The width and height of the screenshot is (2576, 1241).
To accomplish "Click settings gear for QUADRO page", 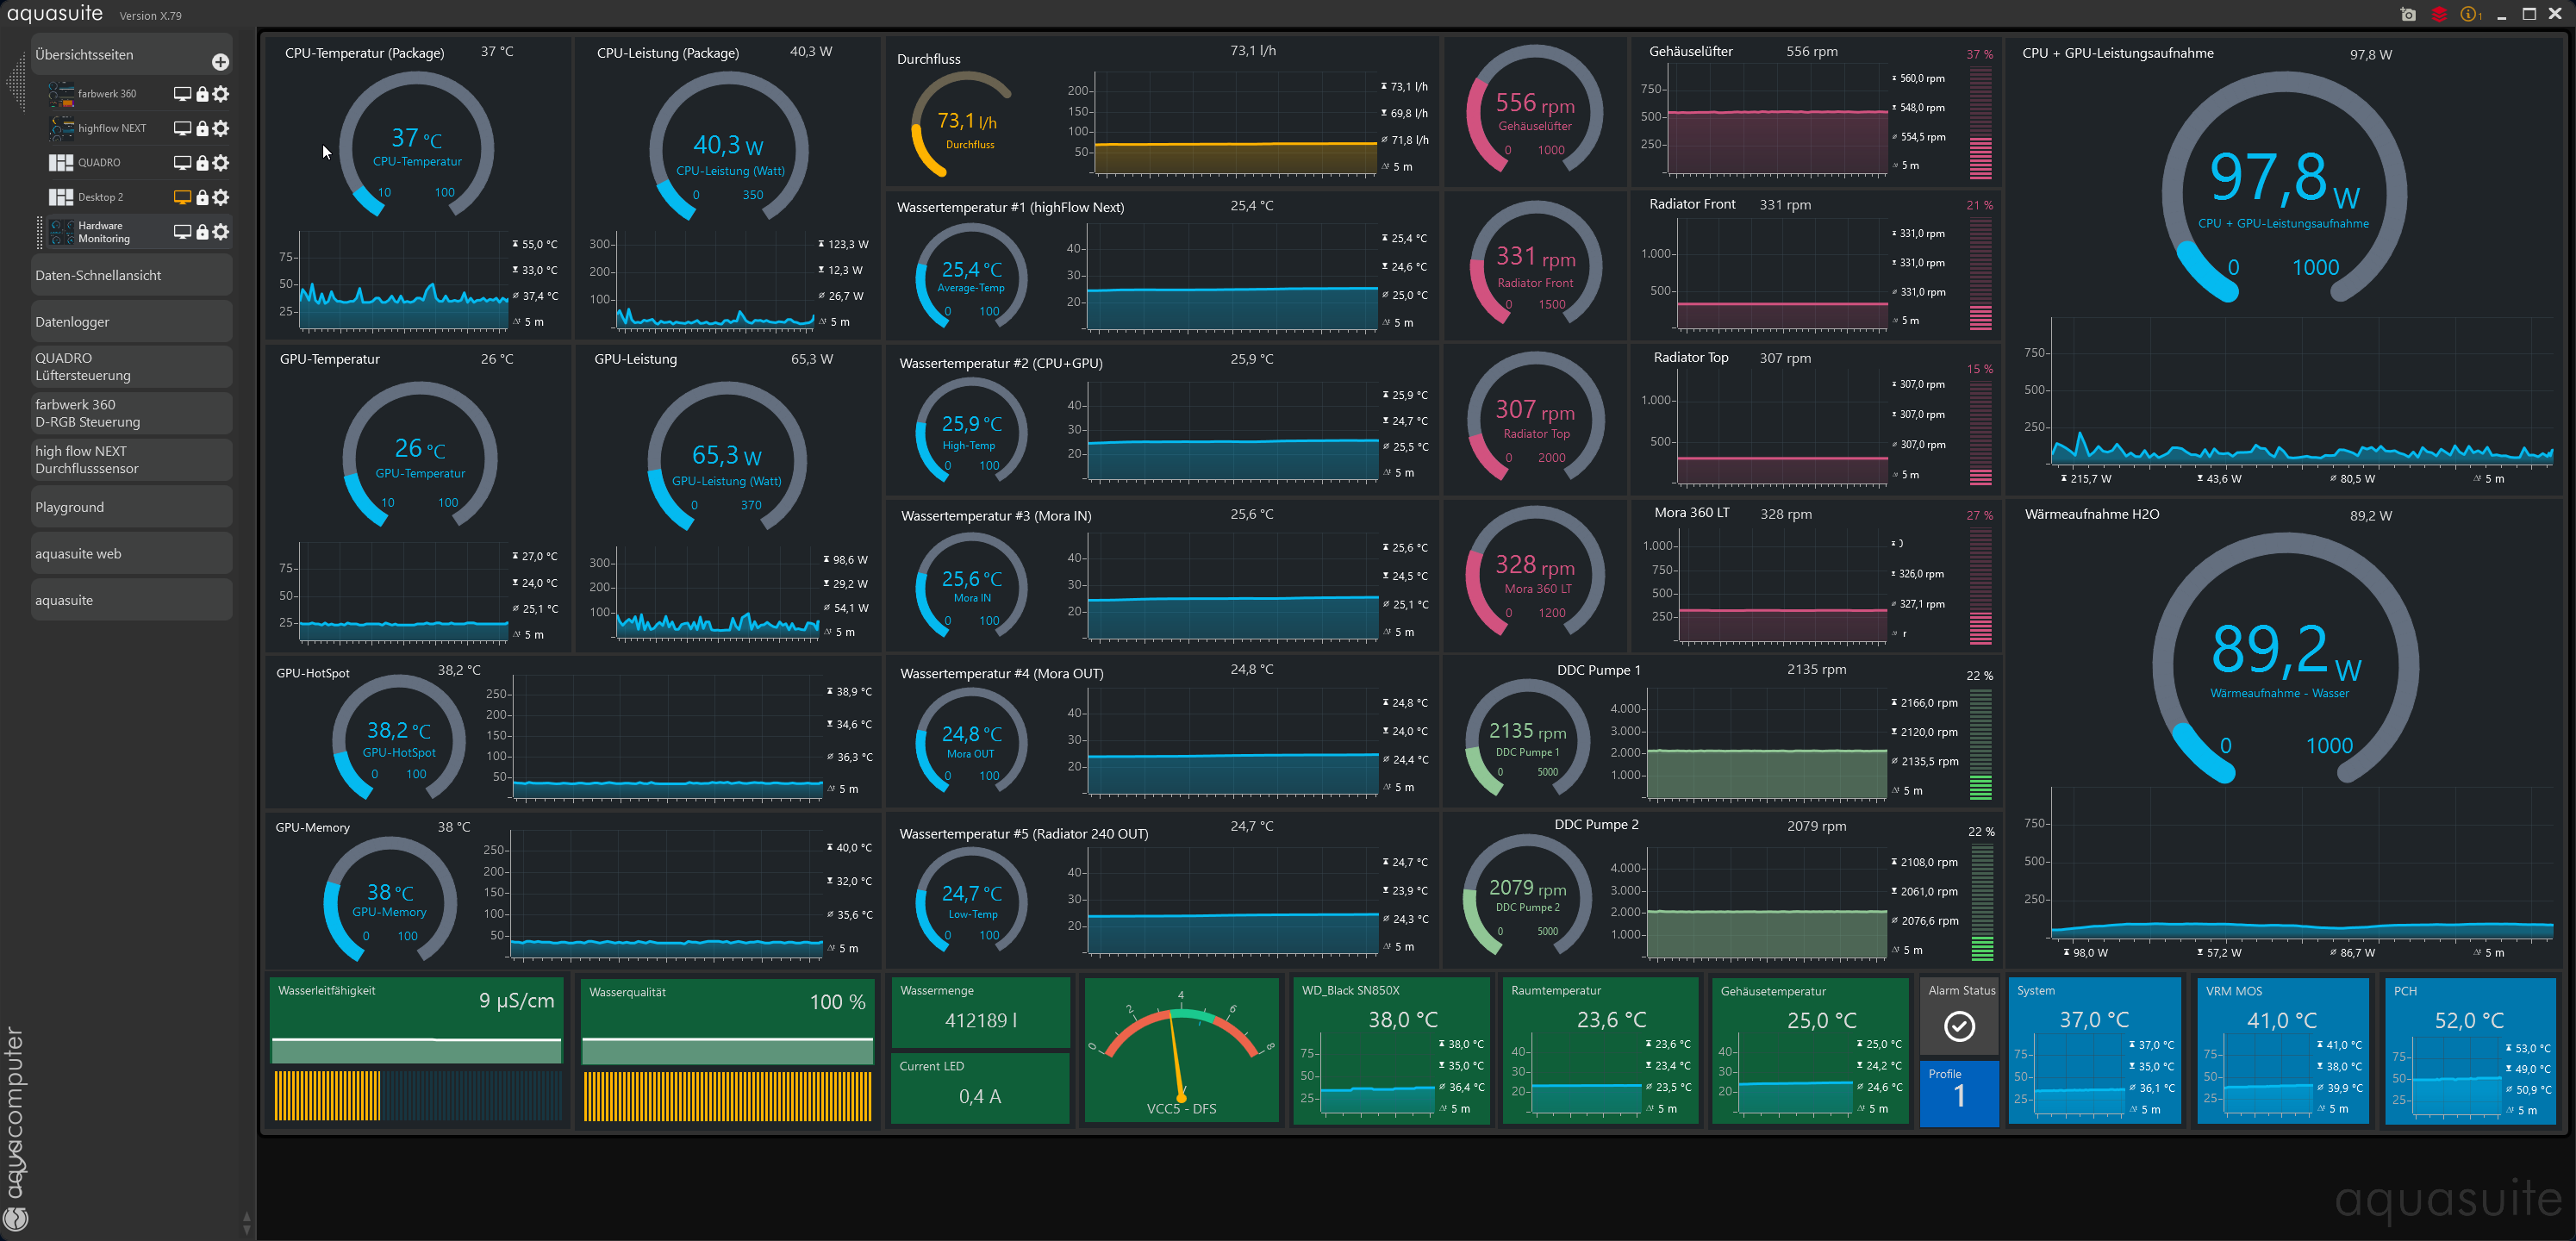I will coord(221,163).
